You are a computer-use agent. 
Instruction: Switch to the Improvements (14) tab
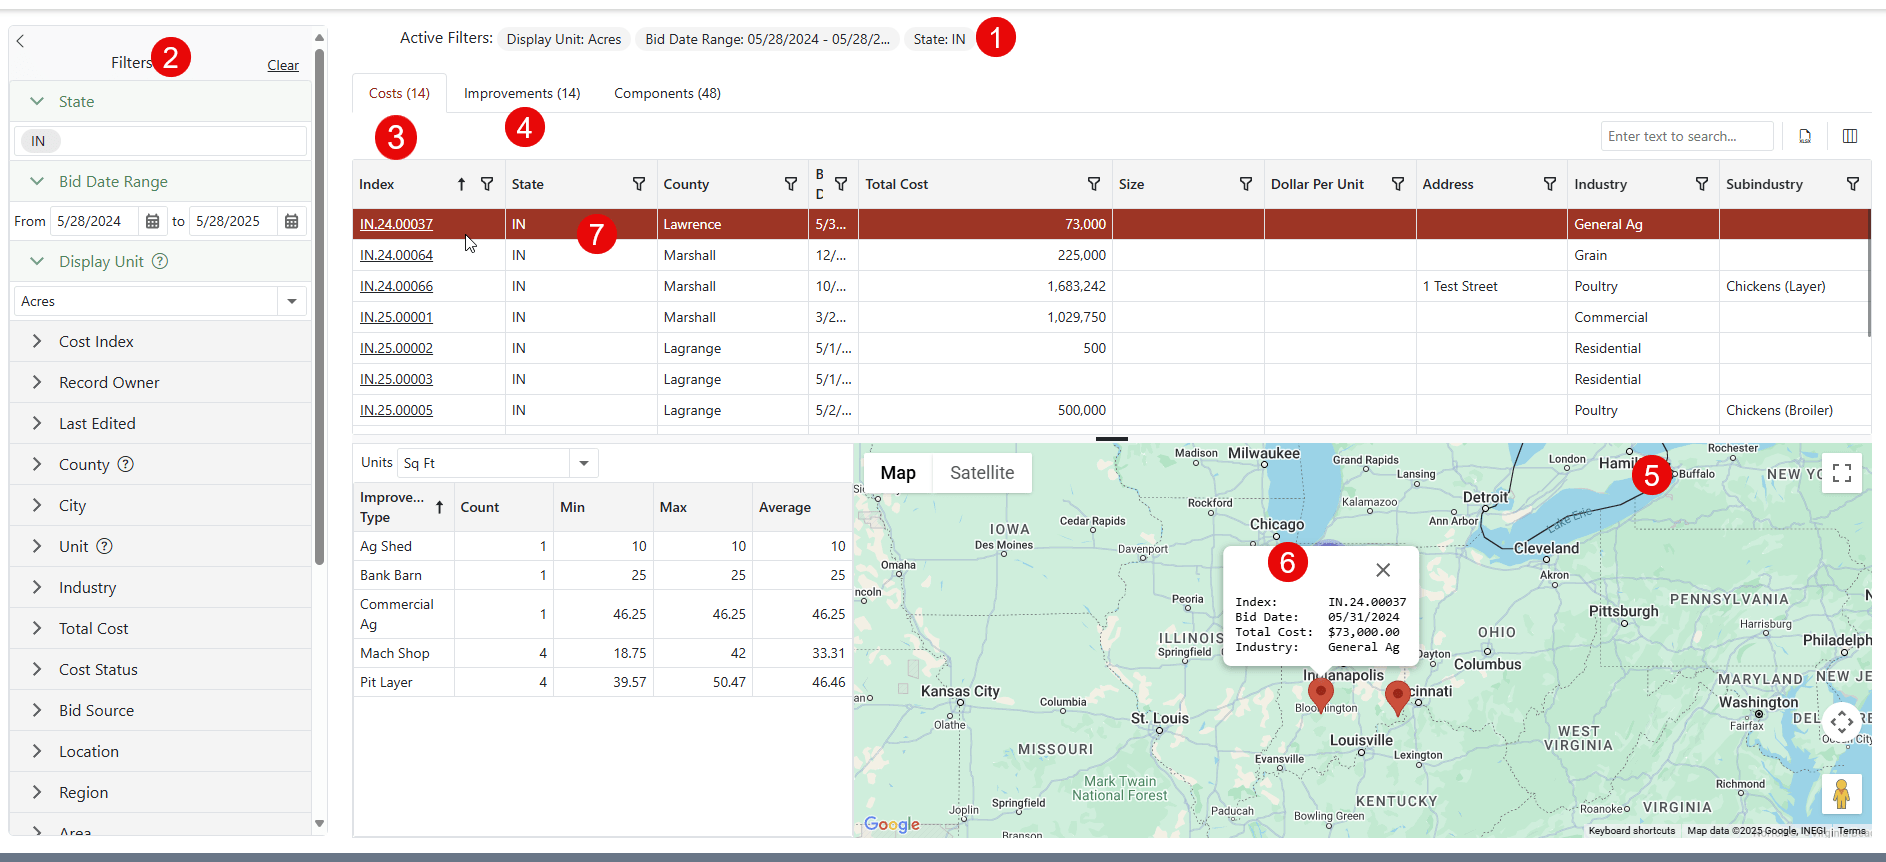pyautogui.click(x=521, y=93)
